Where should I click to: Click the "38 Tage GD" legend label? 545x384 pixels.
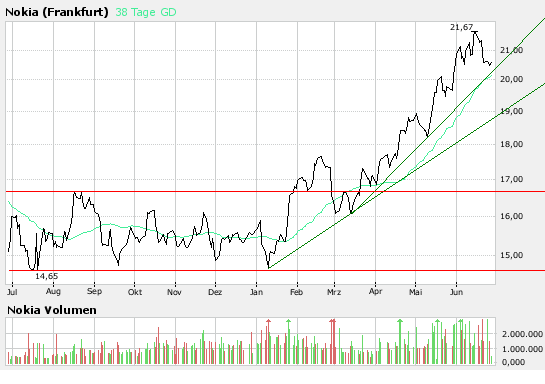146,12
